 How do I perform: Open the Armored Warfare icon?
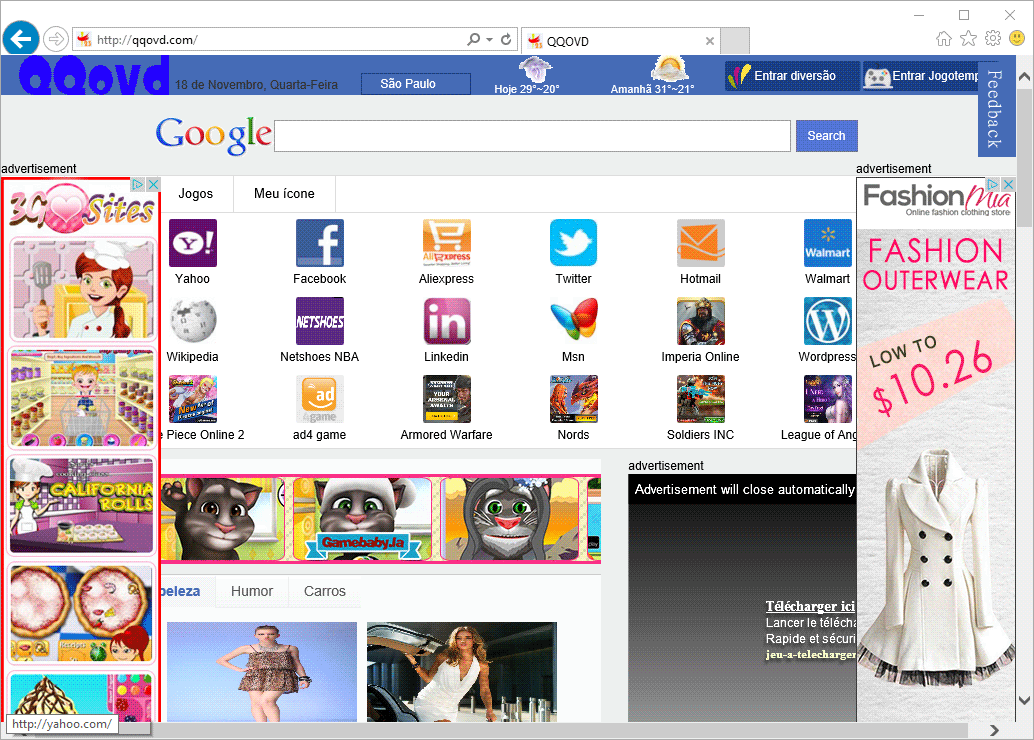point(446,399)
